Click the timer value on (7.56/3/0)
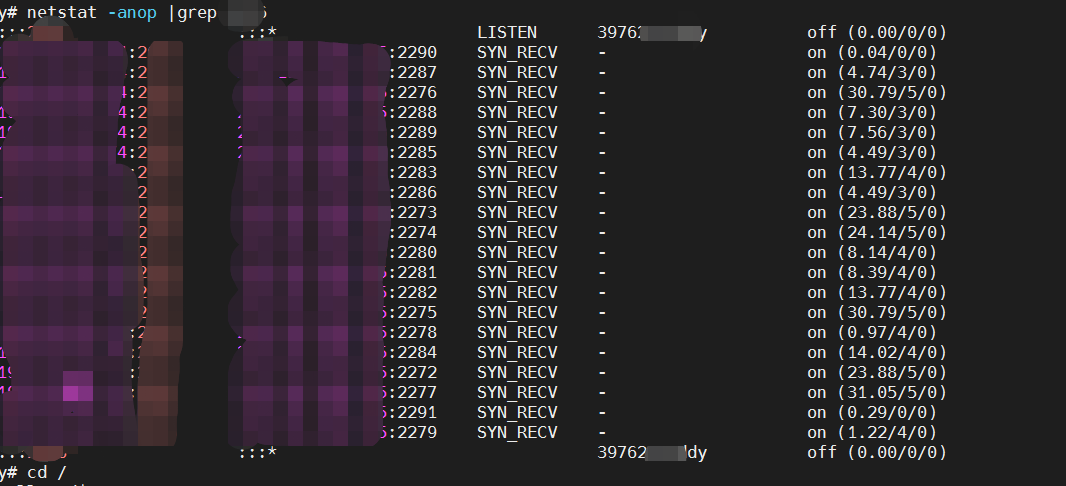The width and height of the screenshot is (1066, 486). [x=872, y=132]
